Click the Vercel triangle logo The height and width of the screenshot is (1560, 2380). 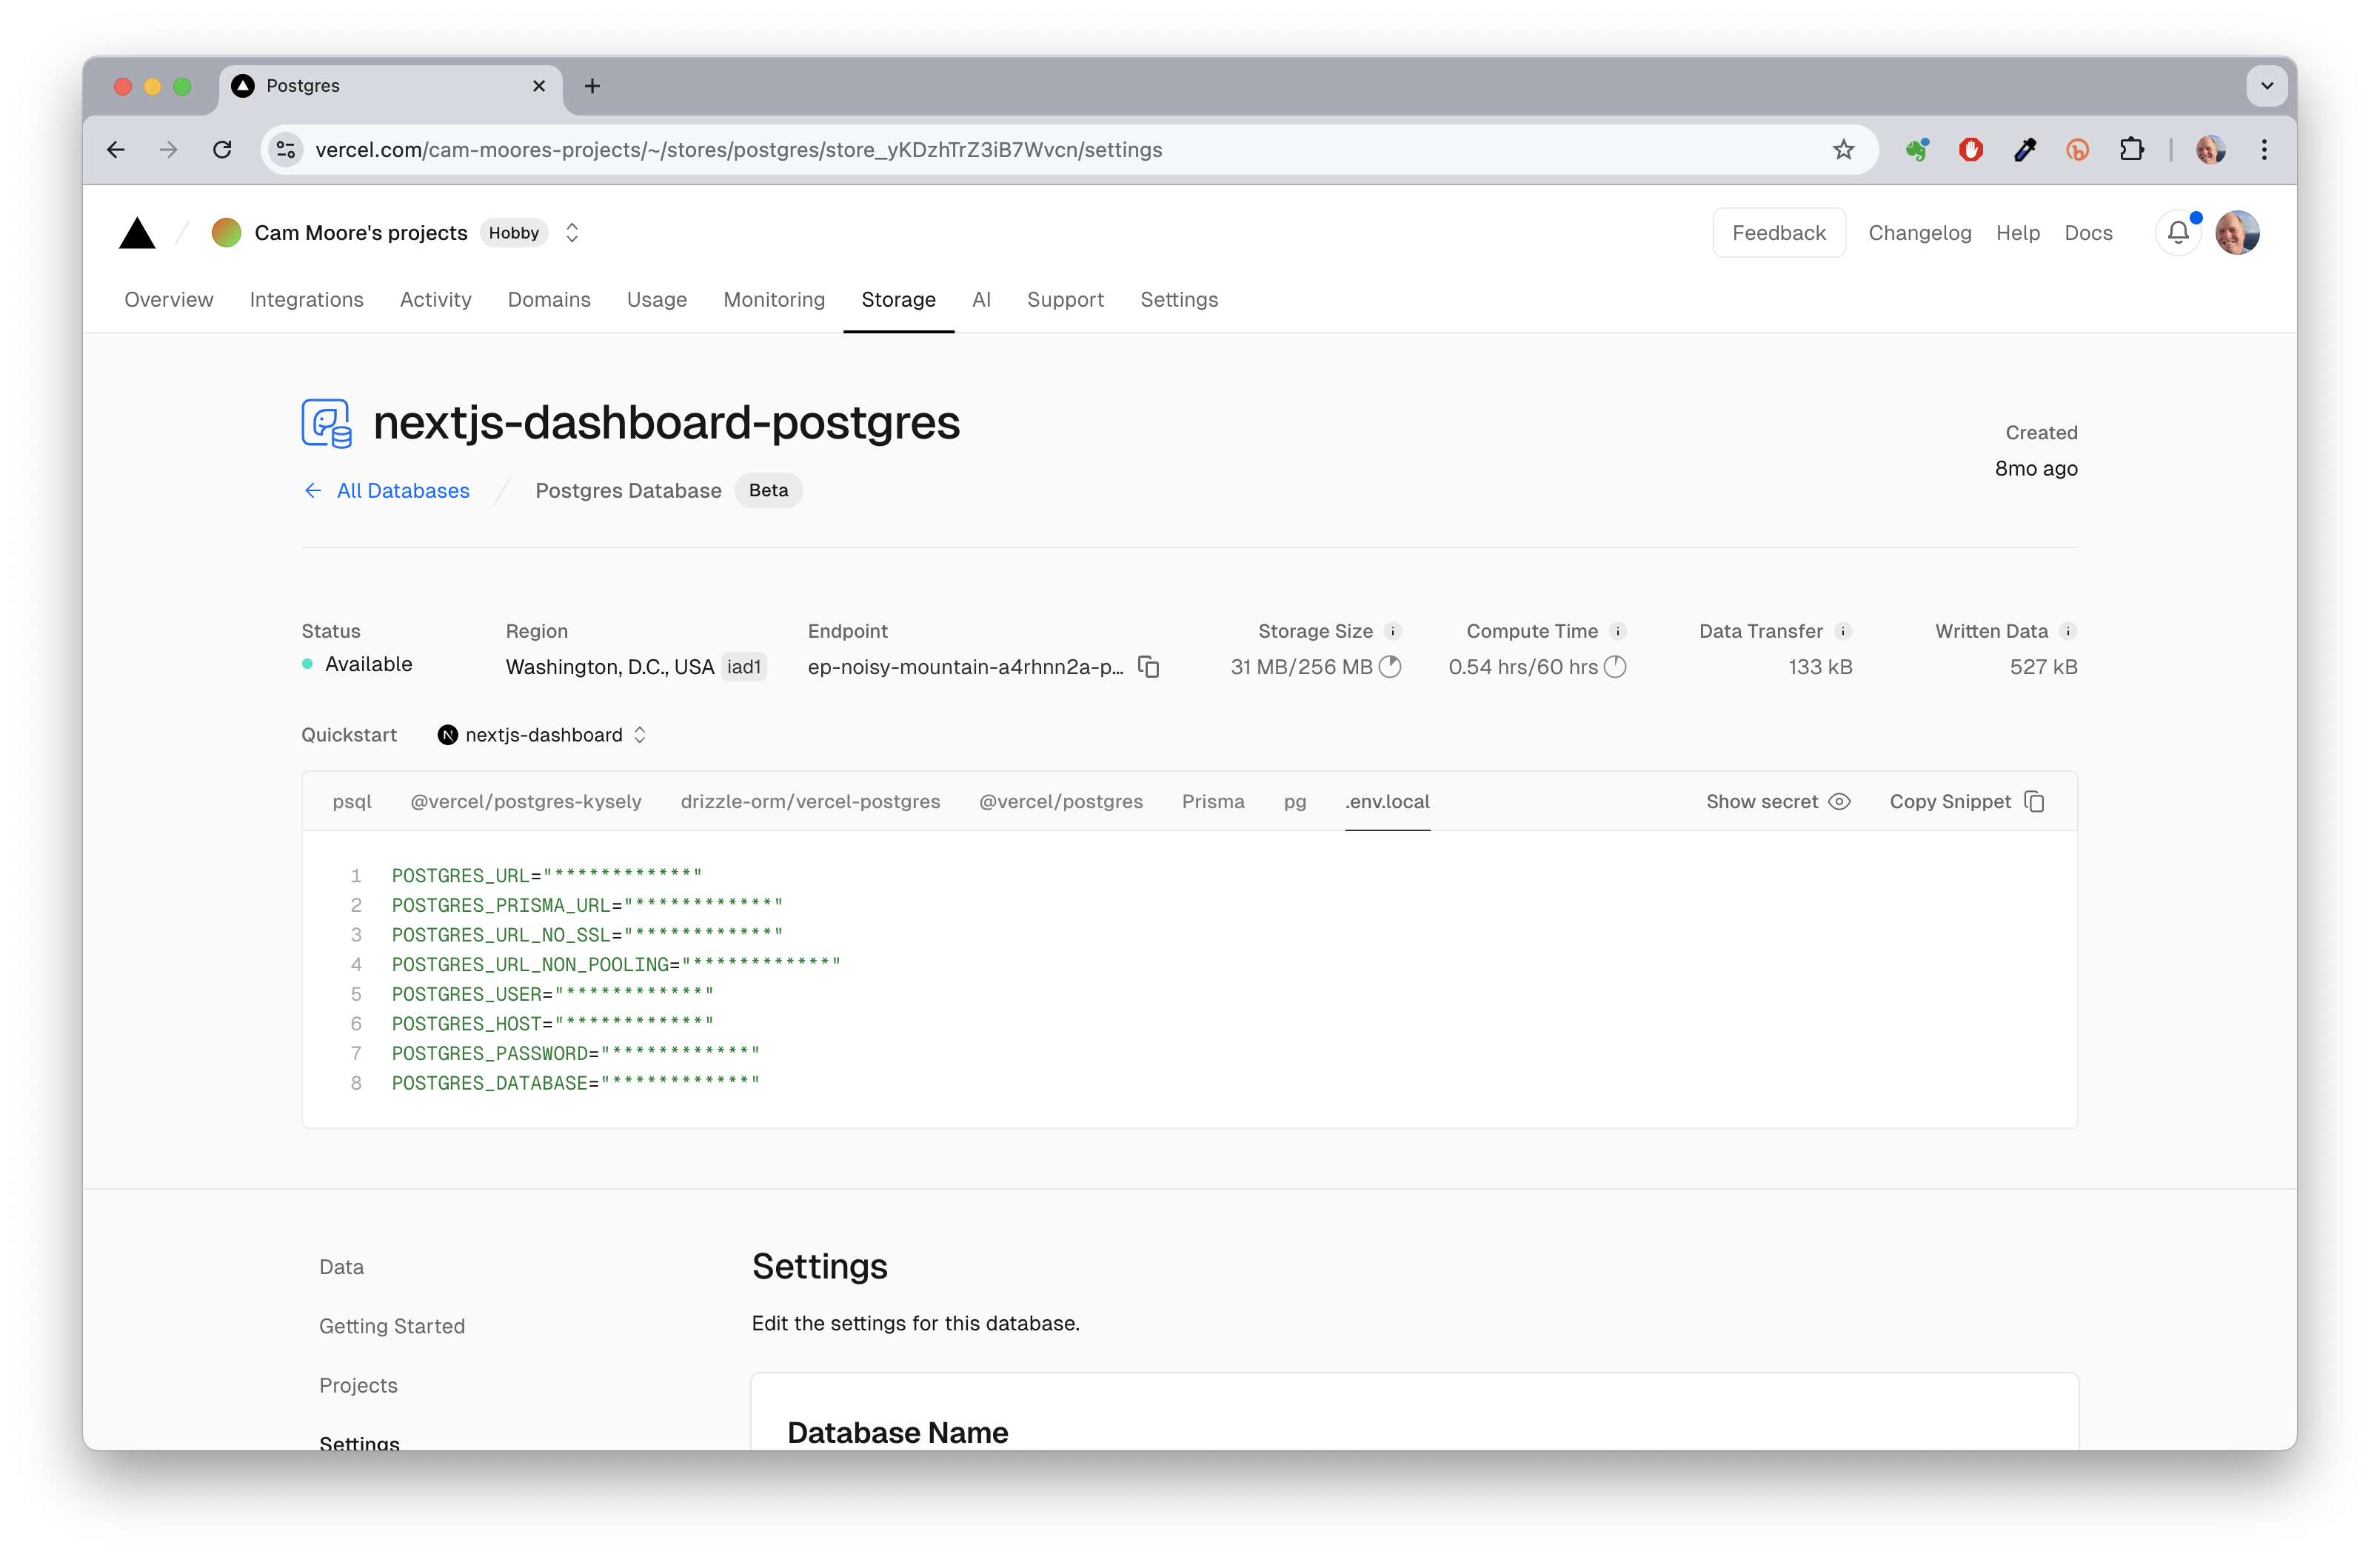pos(137,233)
